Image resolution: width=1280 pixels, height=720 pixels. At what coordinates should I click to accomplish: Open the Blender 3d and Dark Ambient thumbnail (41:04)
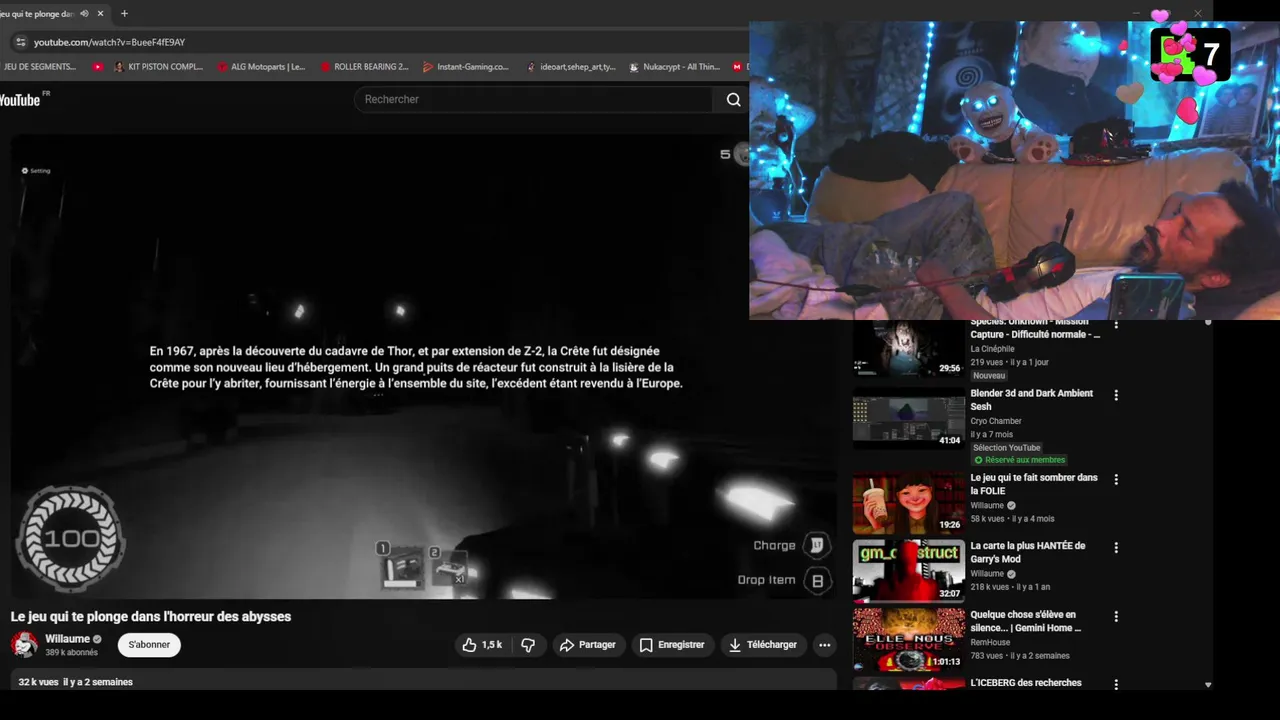[x=908, y=418]
